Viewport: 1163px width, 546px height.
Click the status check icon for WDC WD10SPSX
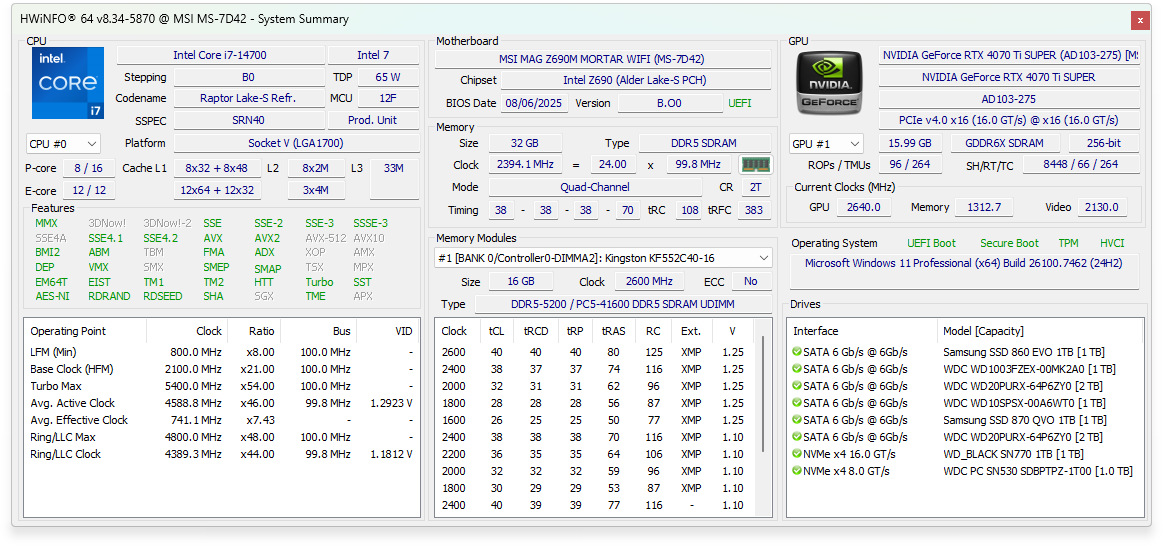coord(797,403)
